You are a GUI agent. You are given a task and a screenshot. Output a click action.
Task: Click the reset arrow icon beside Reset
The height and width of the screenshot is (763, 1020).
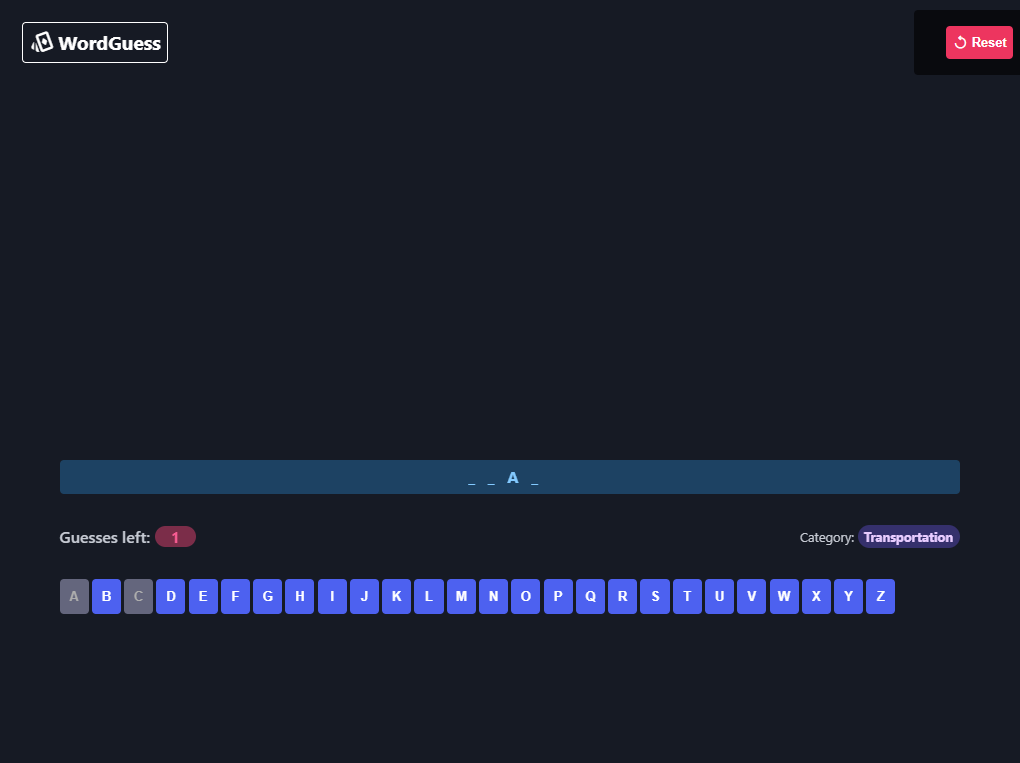(x=960, y=42)
